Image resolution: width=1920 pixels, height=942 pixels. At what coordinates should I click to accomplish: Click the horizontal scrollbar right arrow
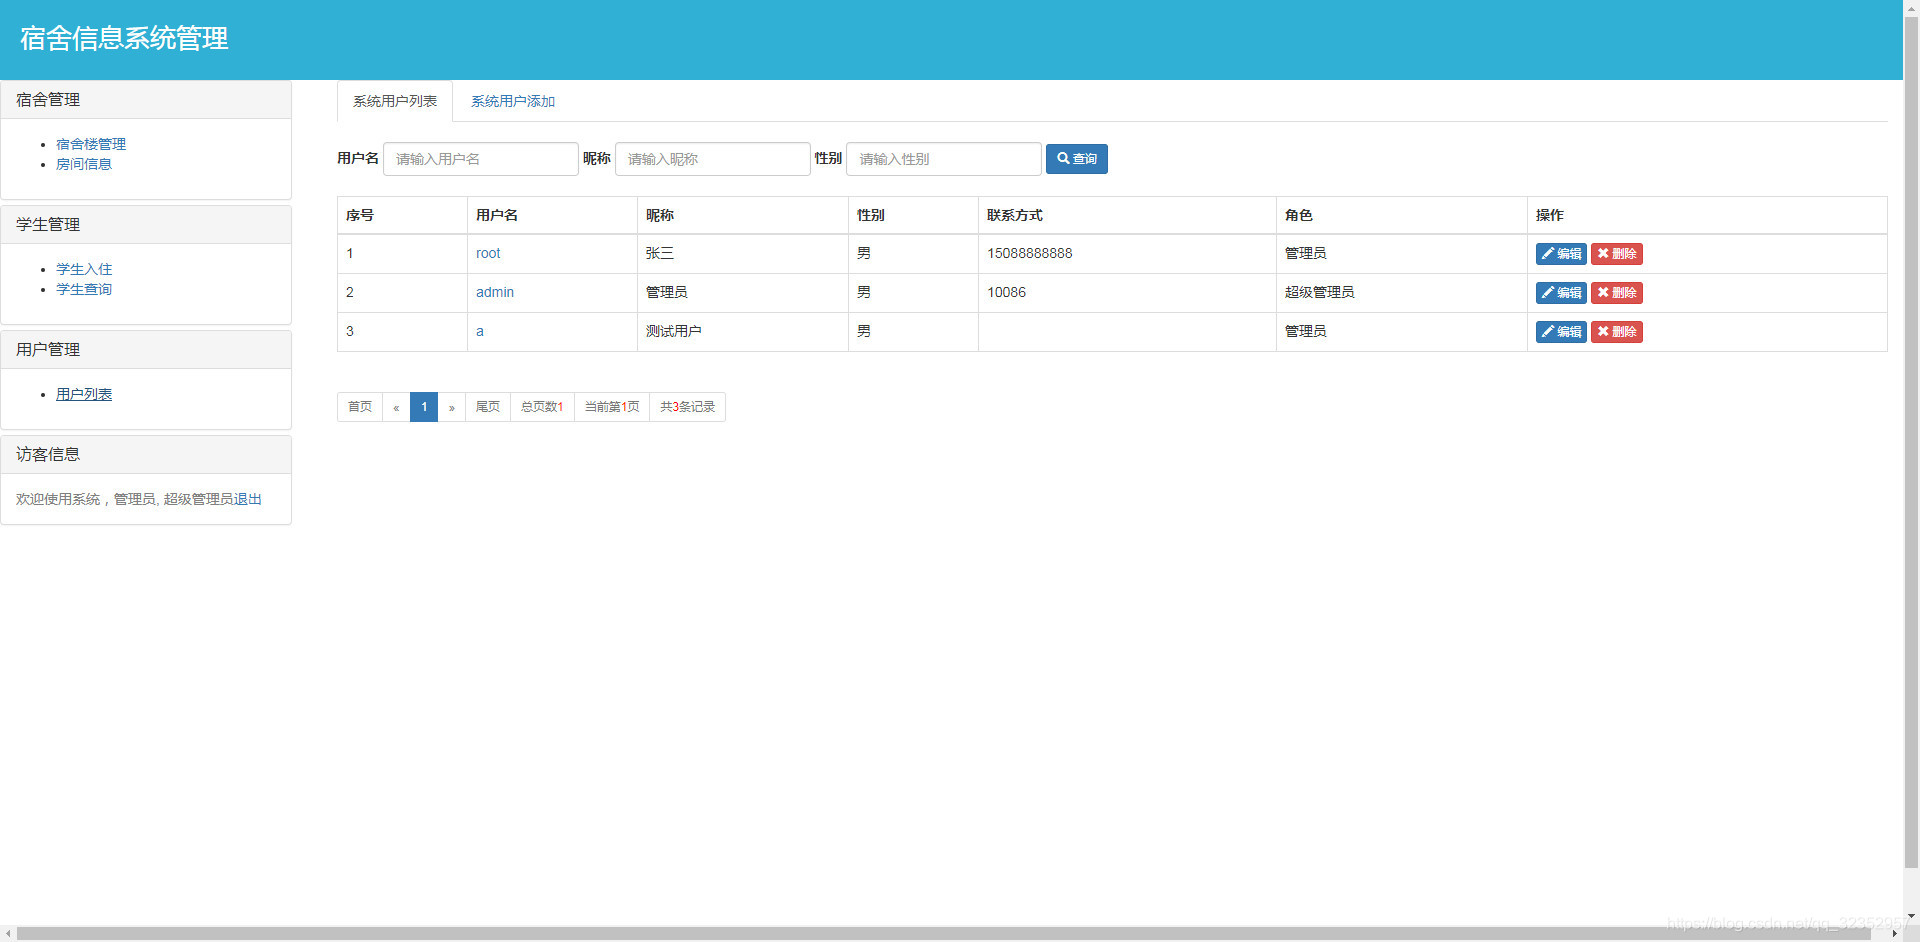[x=1894, y=934]
